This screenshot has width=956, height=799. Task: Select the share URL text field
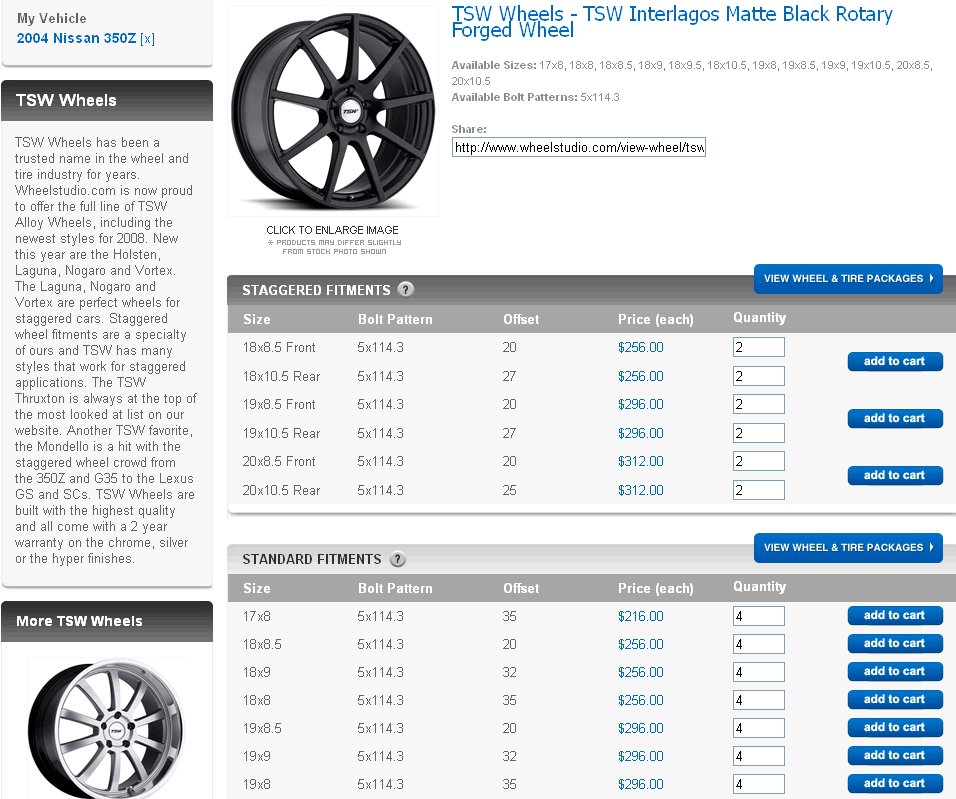pos(579,148)
